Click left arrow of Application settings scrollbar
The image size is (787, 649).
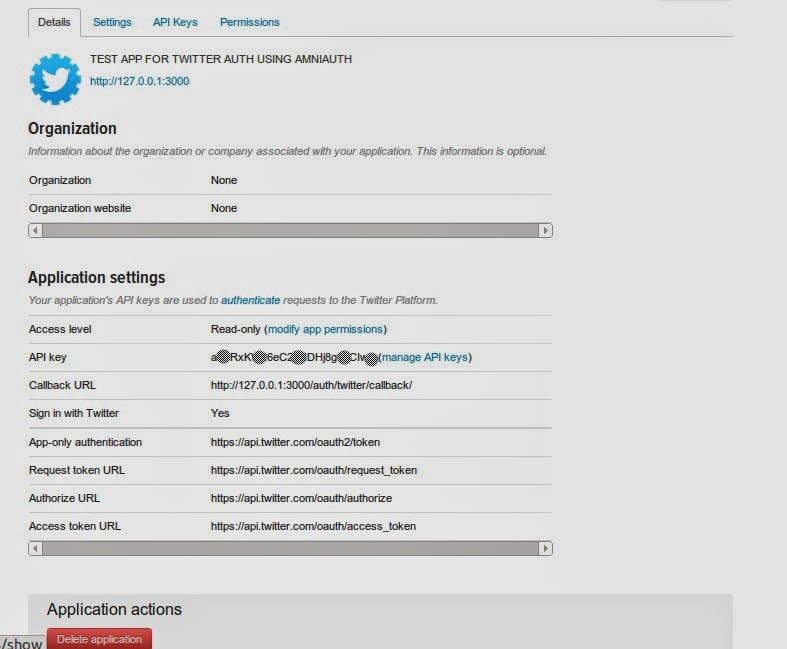[x=35, y=548]
